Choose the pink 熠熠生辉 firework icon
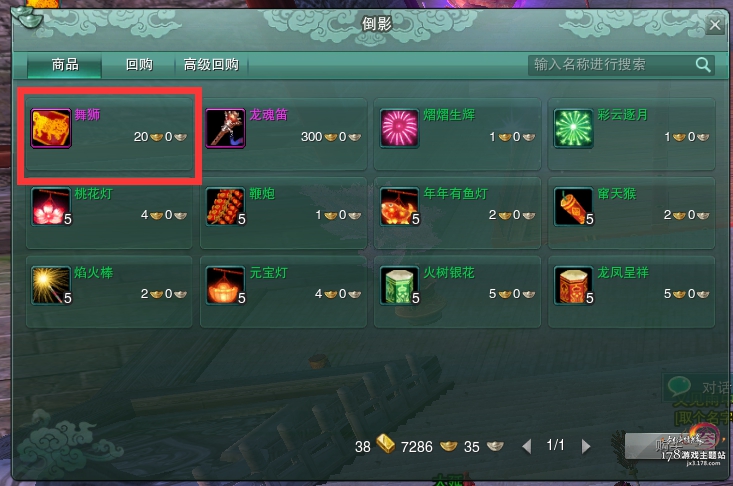Screen dimensions: 733x486 point(399,129)
